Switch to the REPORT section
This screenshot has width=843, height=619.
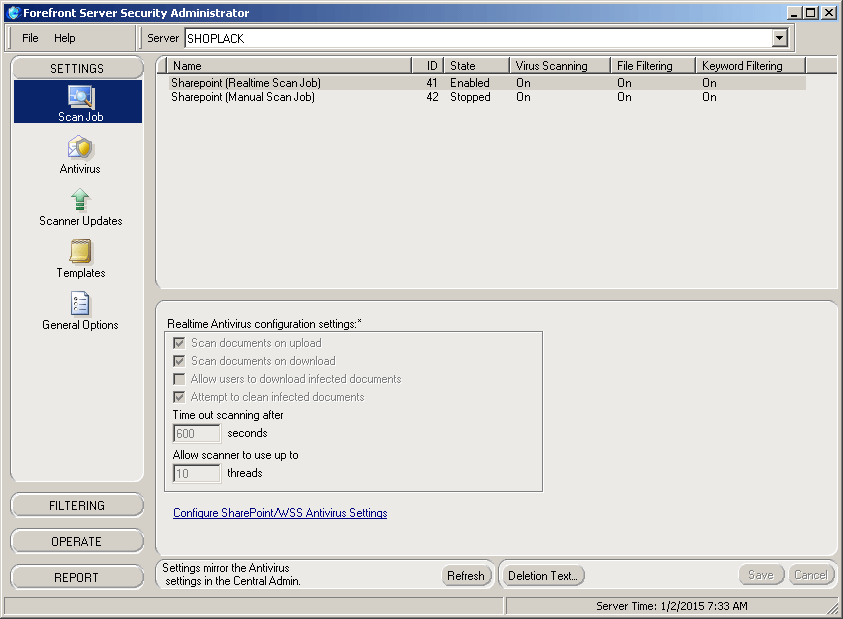pos(77,578)
